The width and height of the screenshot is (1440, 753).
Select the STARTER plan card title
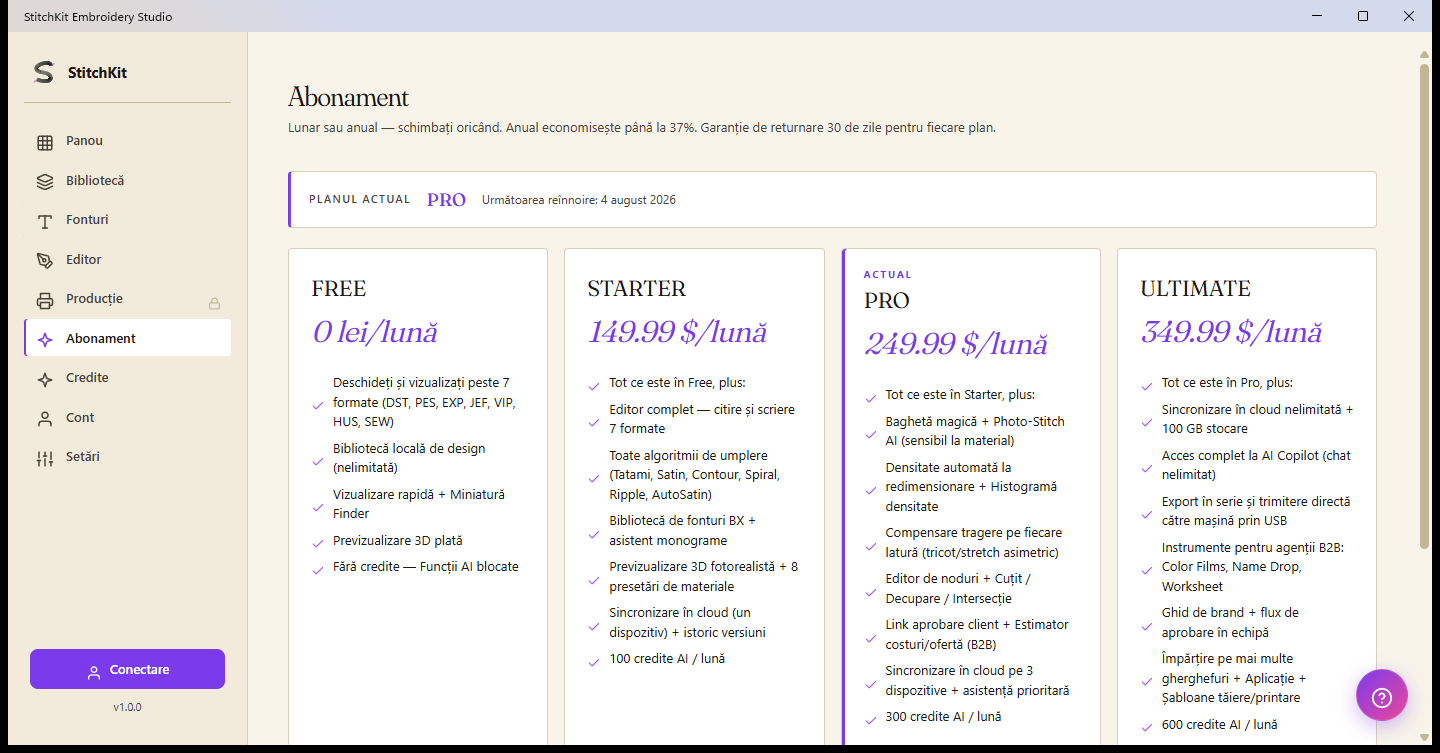[x=637, y=289]
